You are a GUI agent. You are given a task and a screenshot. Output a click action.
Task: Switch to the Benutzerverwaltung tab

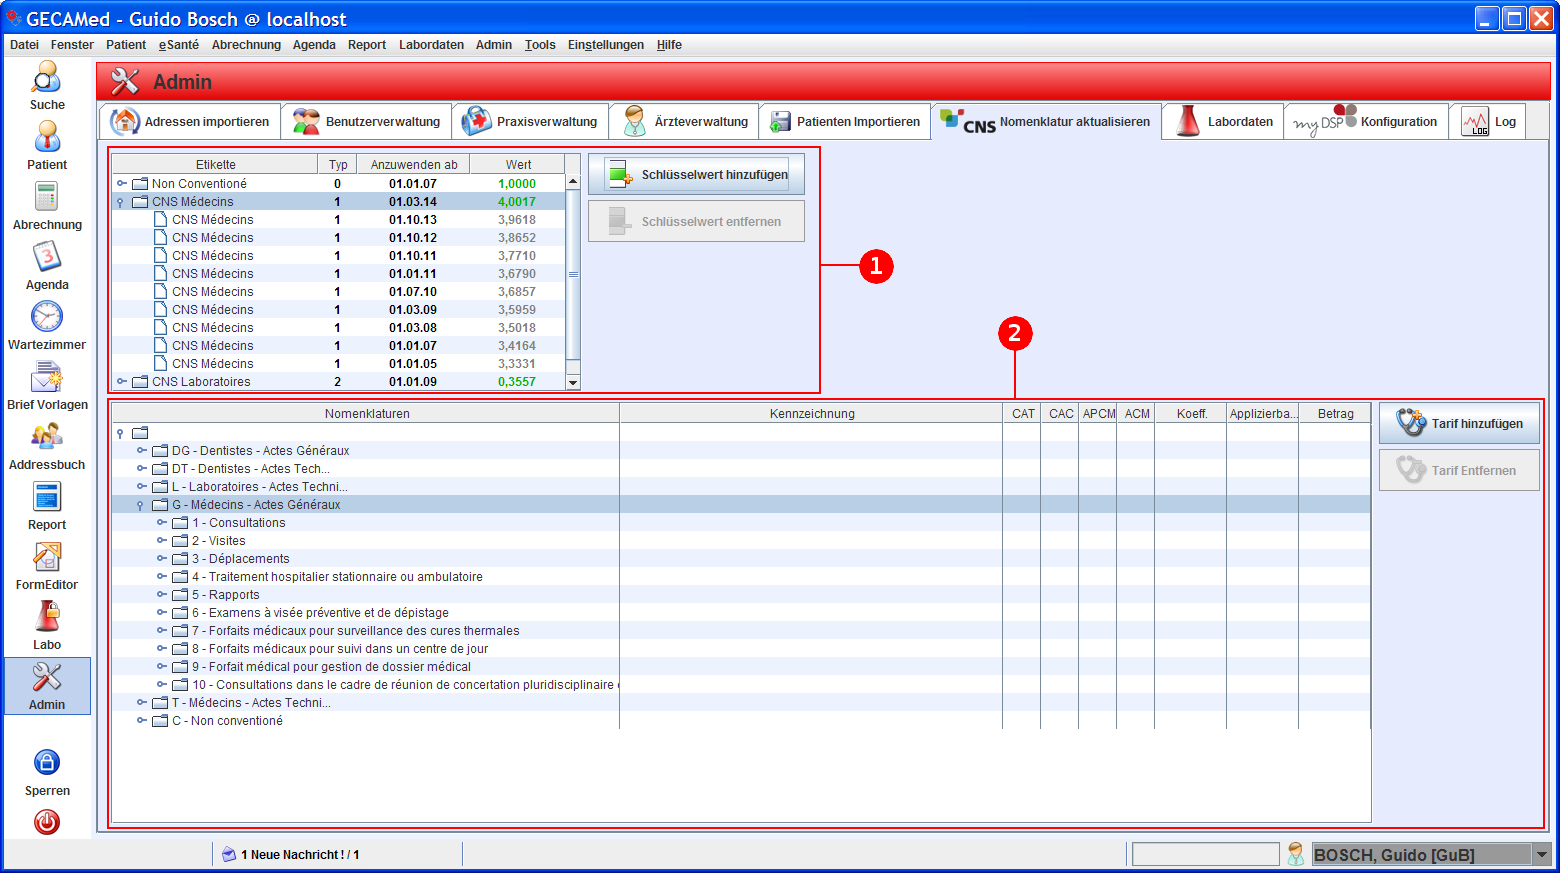coord(367,122)
